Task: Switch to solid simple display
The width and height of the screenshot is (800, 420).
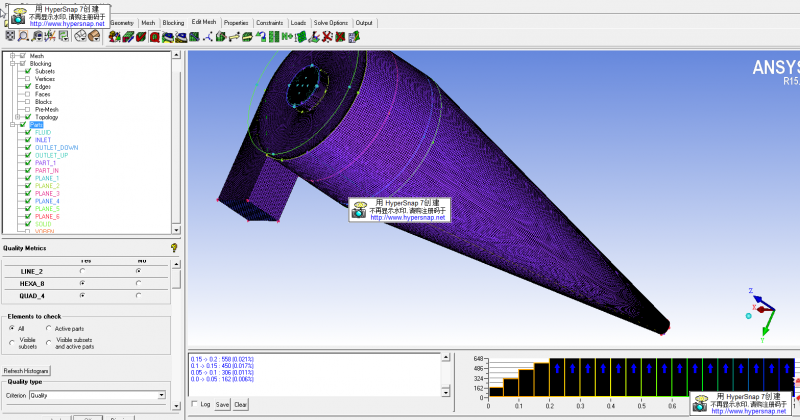Action: coord(94,36)
